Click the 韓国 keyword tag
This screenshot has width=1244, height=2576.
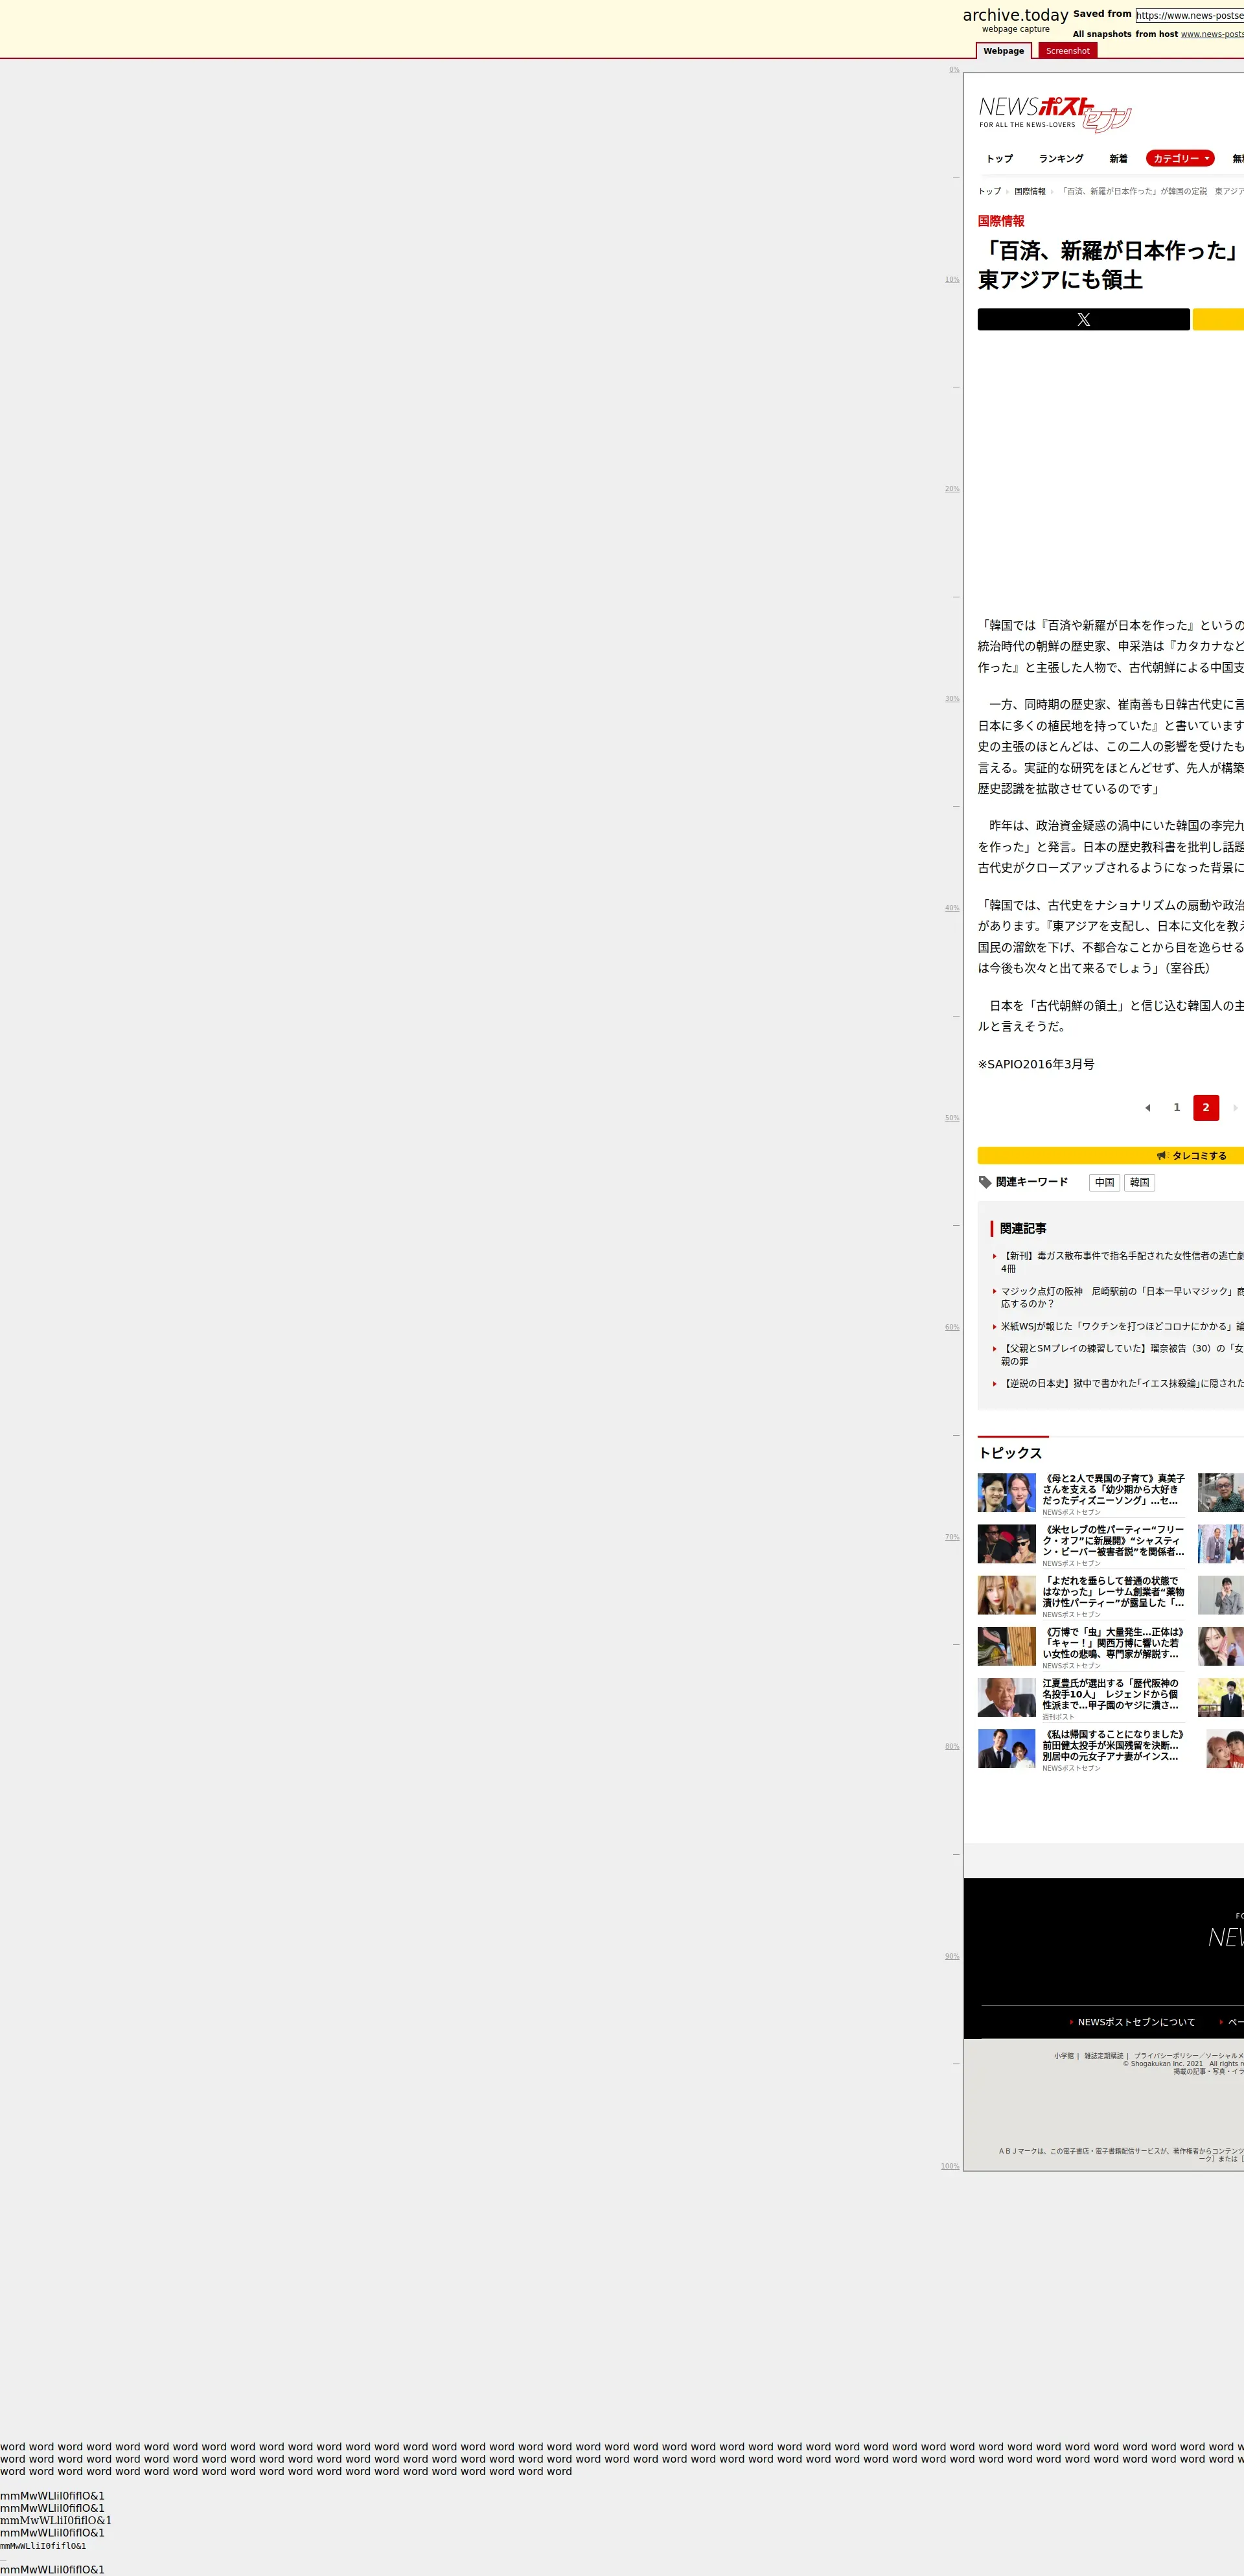1139,1182
